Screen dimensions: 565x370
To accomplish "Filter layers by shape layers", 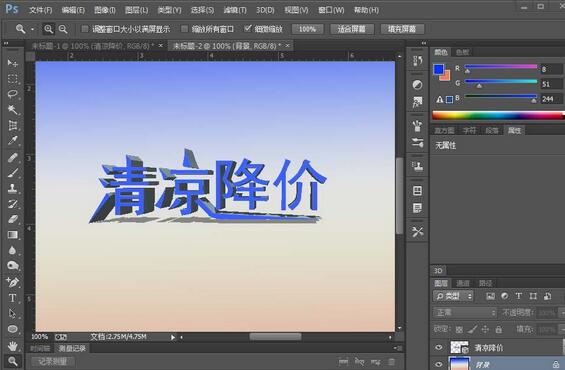I will 533,296.
